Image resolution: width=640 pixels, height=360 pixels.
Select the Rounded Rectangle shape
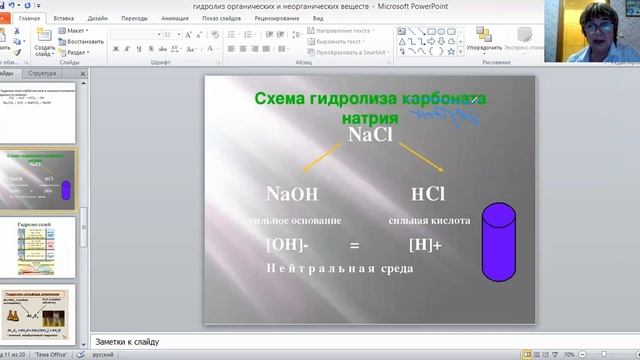[451, 31]
